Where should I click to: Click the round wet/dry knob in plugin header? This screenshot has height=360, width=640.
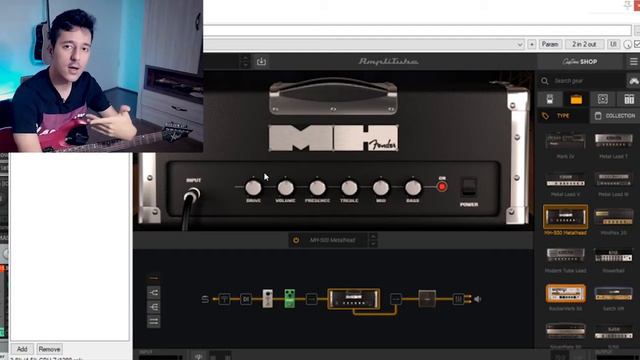(x=627, y=44)
